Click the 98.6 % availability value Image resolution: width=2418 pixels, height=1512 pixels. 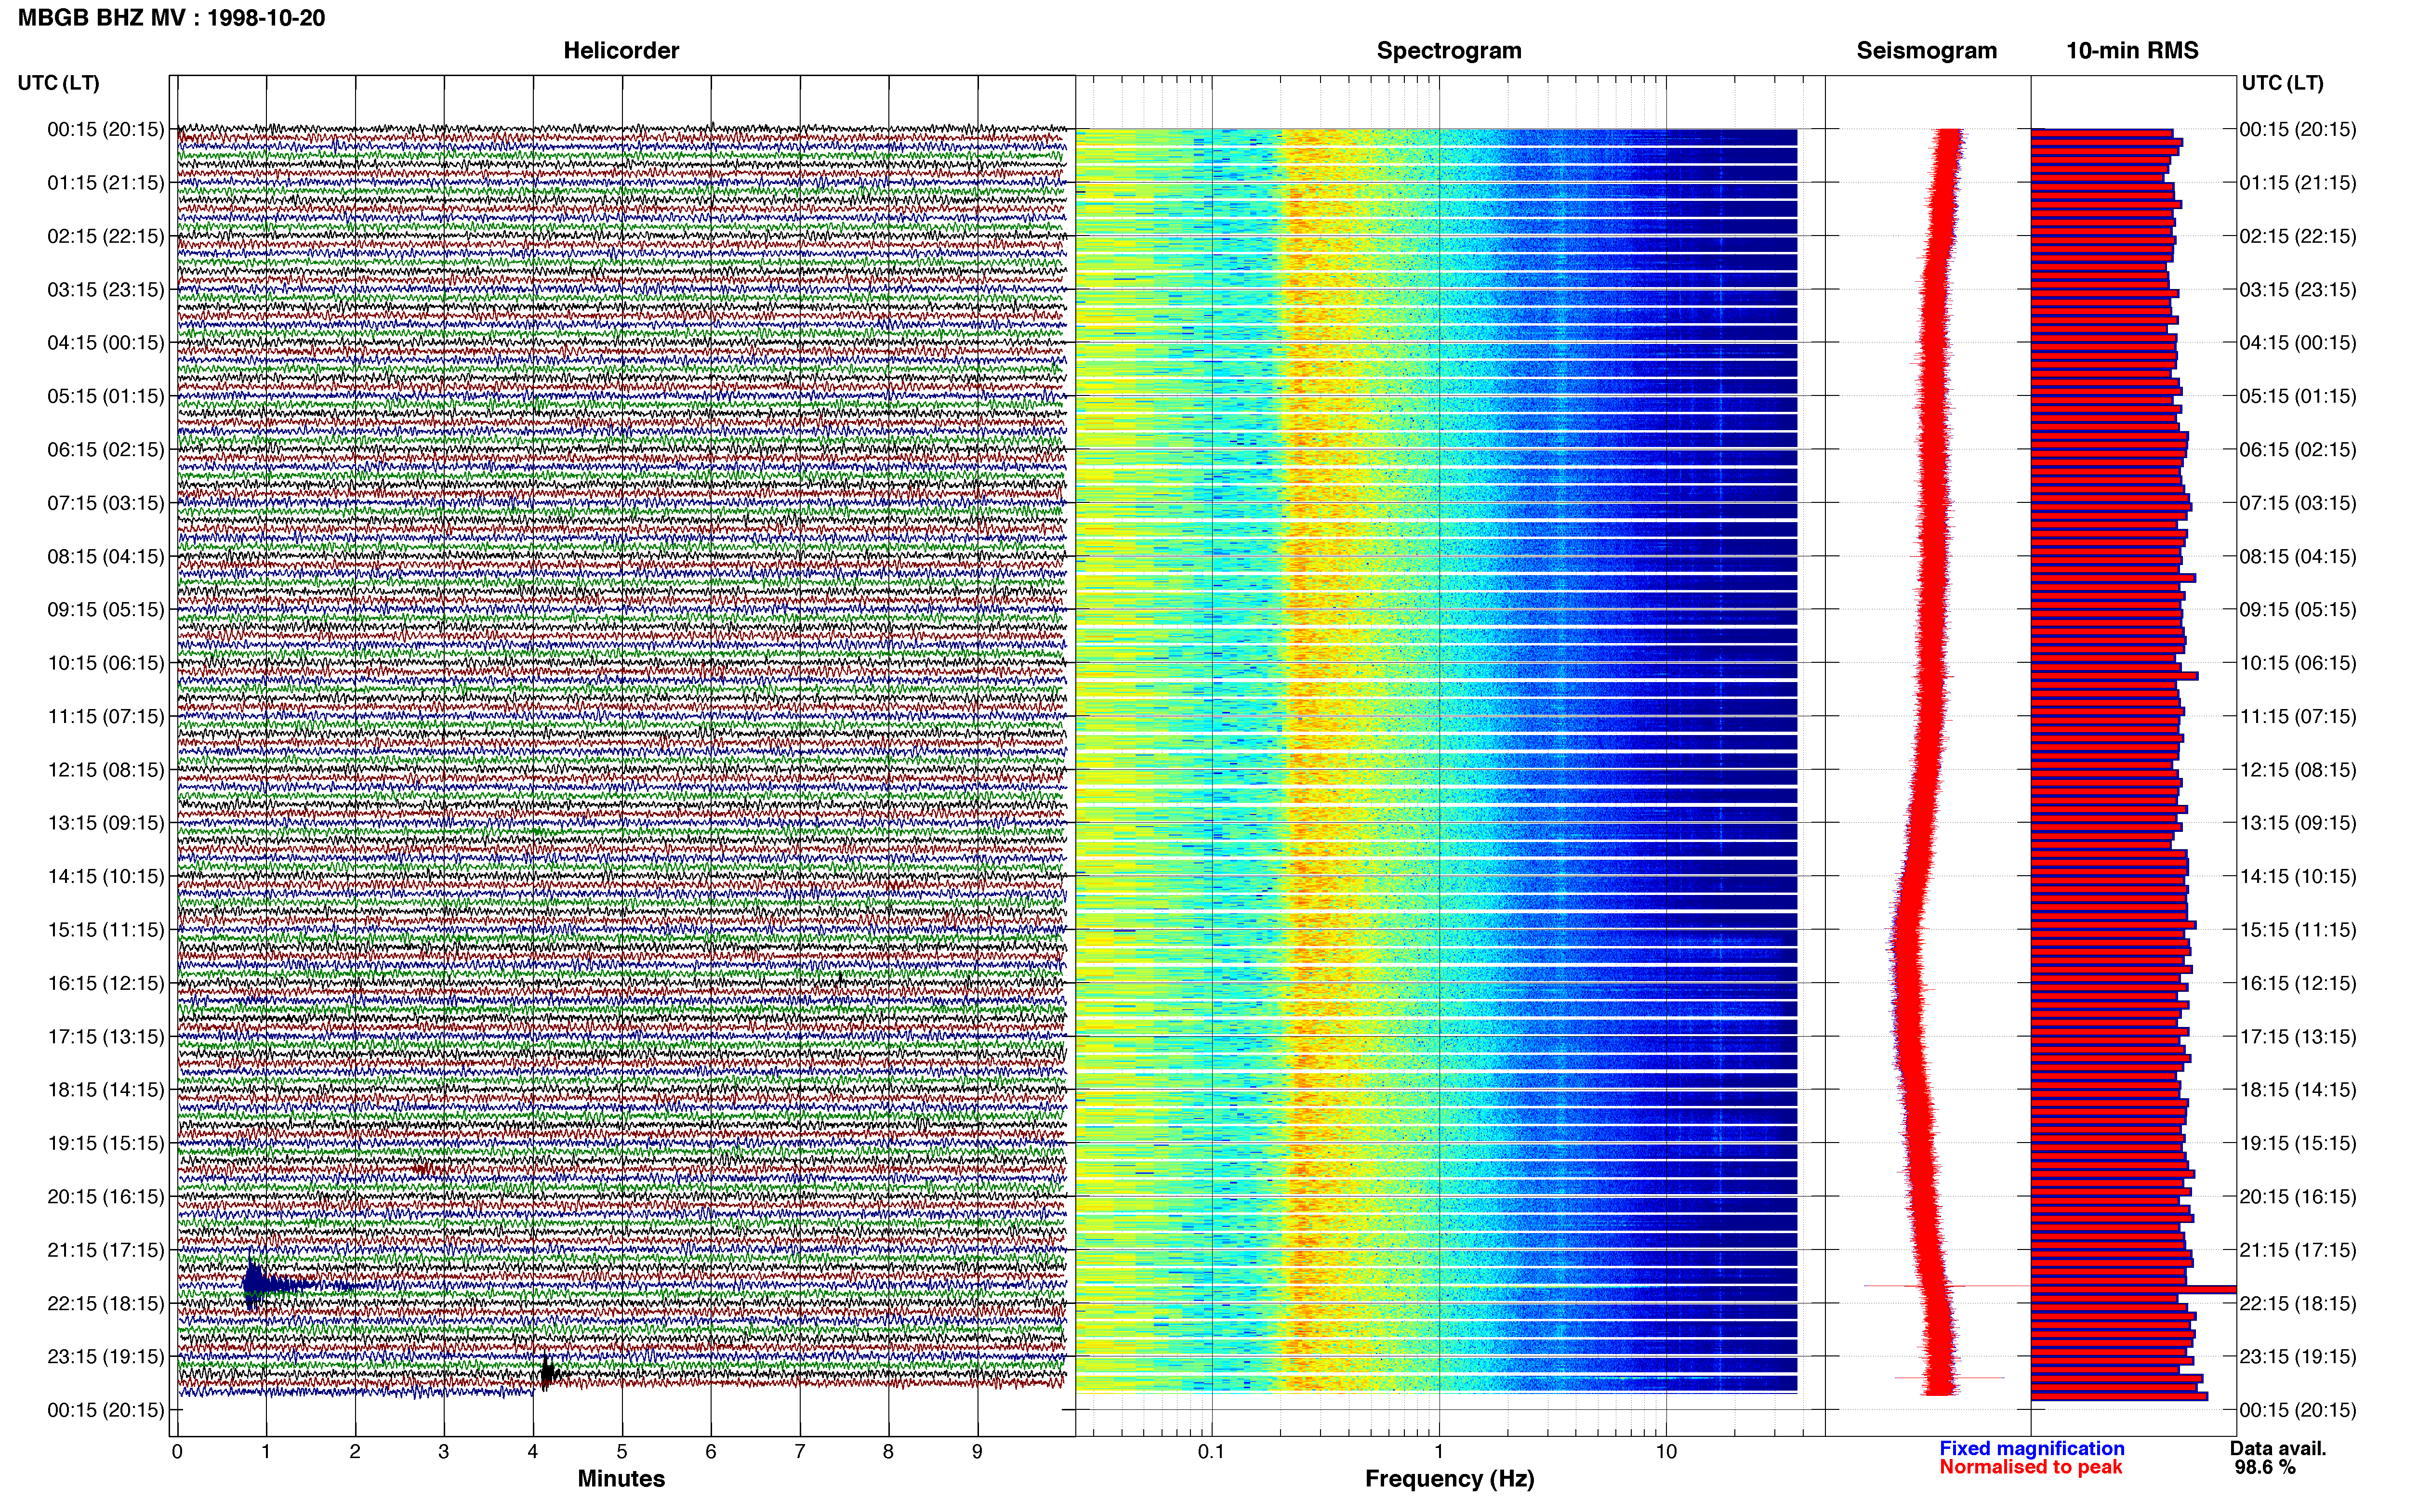(2265, 1467)
